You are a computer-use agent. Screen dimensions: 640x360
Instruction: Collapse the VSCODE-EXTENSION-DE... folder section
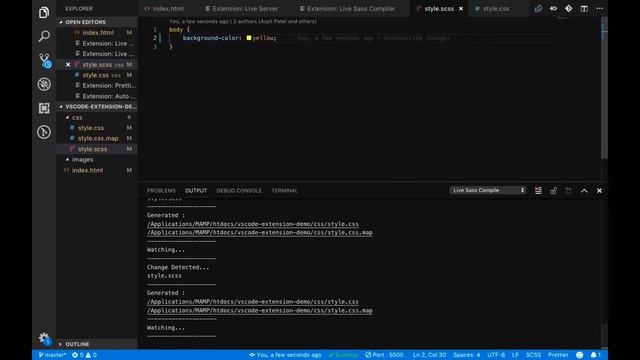point(97,107)
